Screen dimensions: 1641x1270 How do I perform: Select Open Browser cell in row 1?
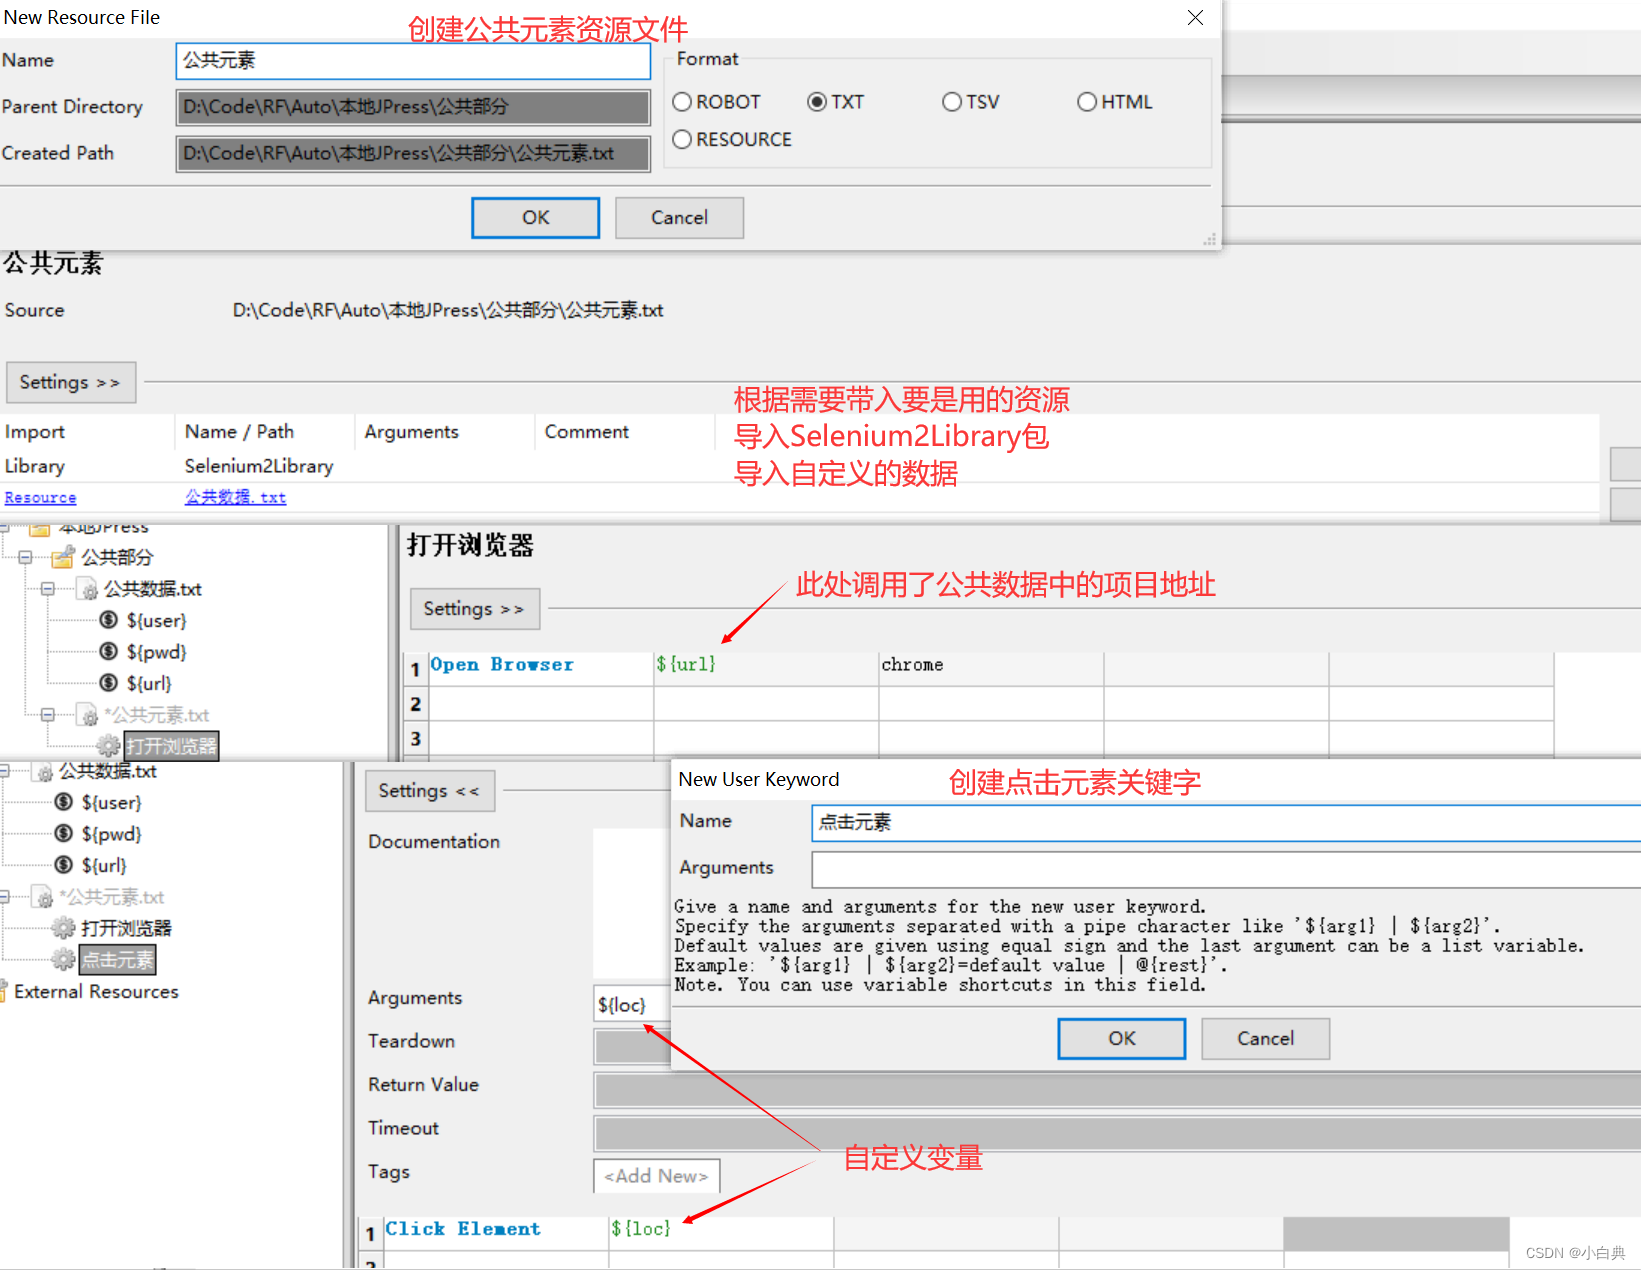541,669
